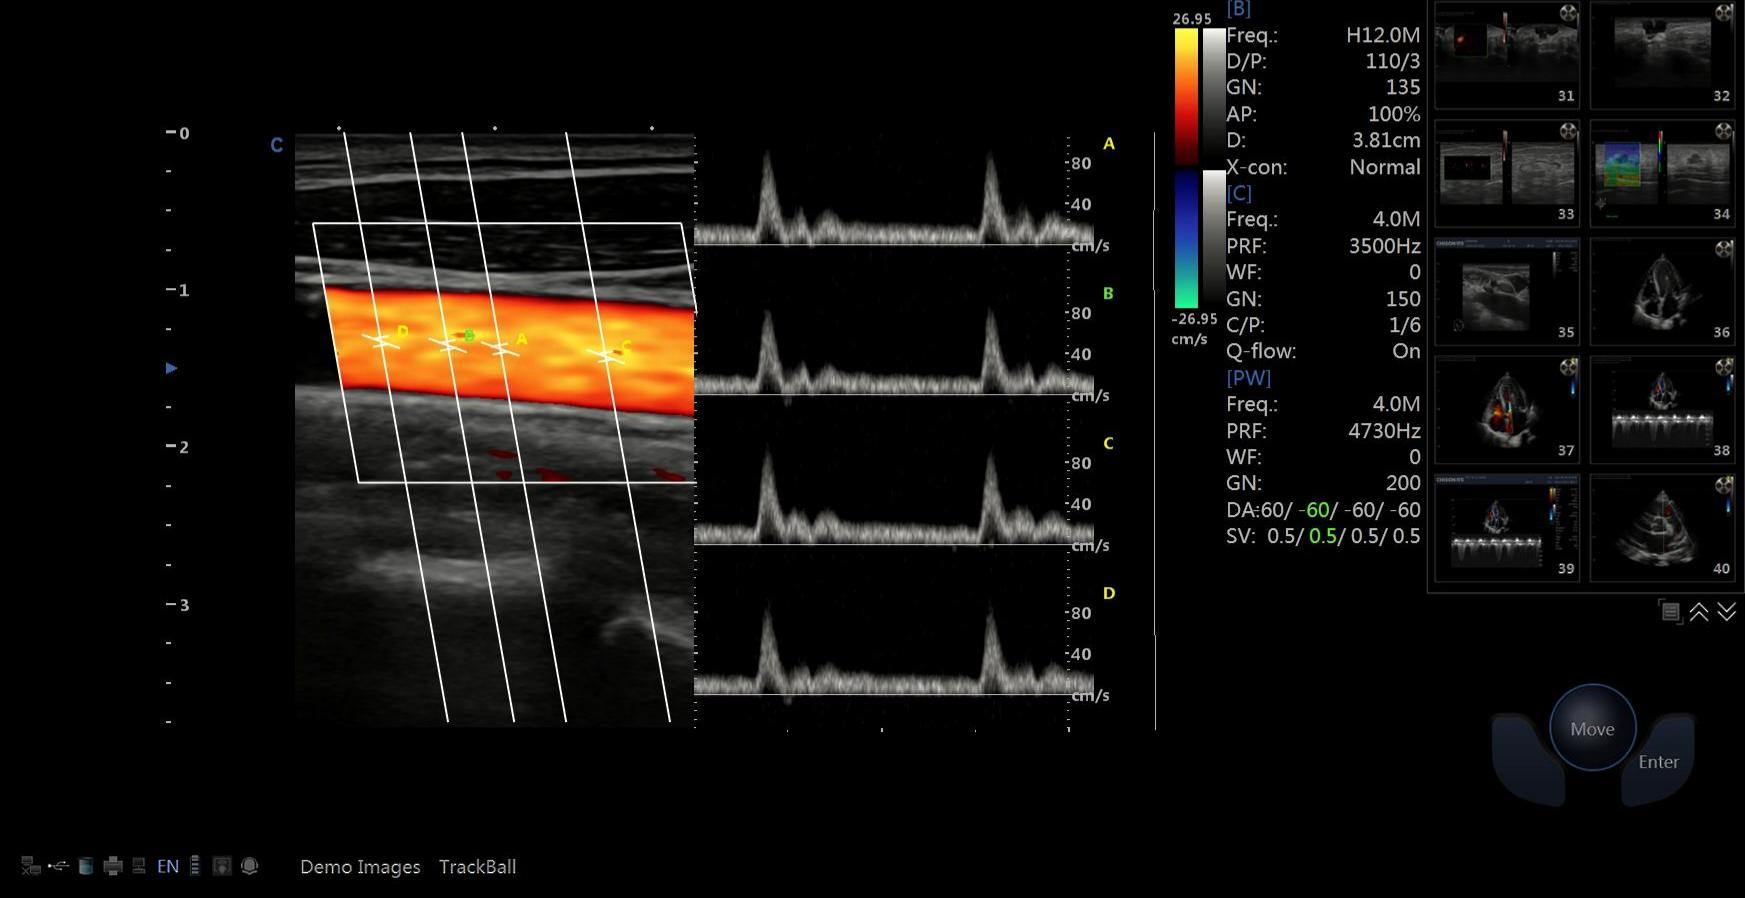The image size is (1745, 898).
Task: Click the 26.95 maximum velocity scale label
Action: [x=1192, y=19]
